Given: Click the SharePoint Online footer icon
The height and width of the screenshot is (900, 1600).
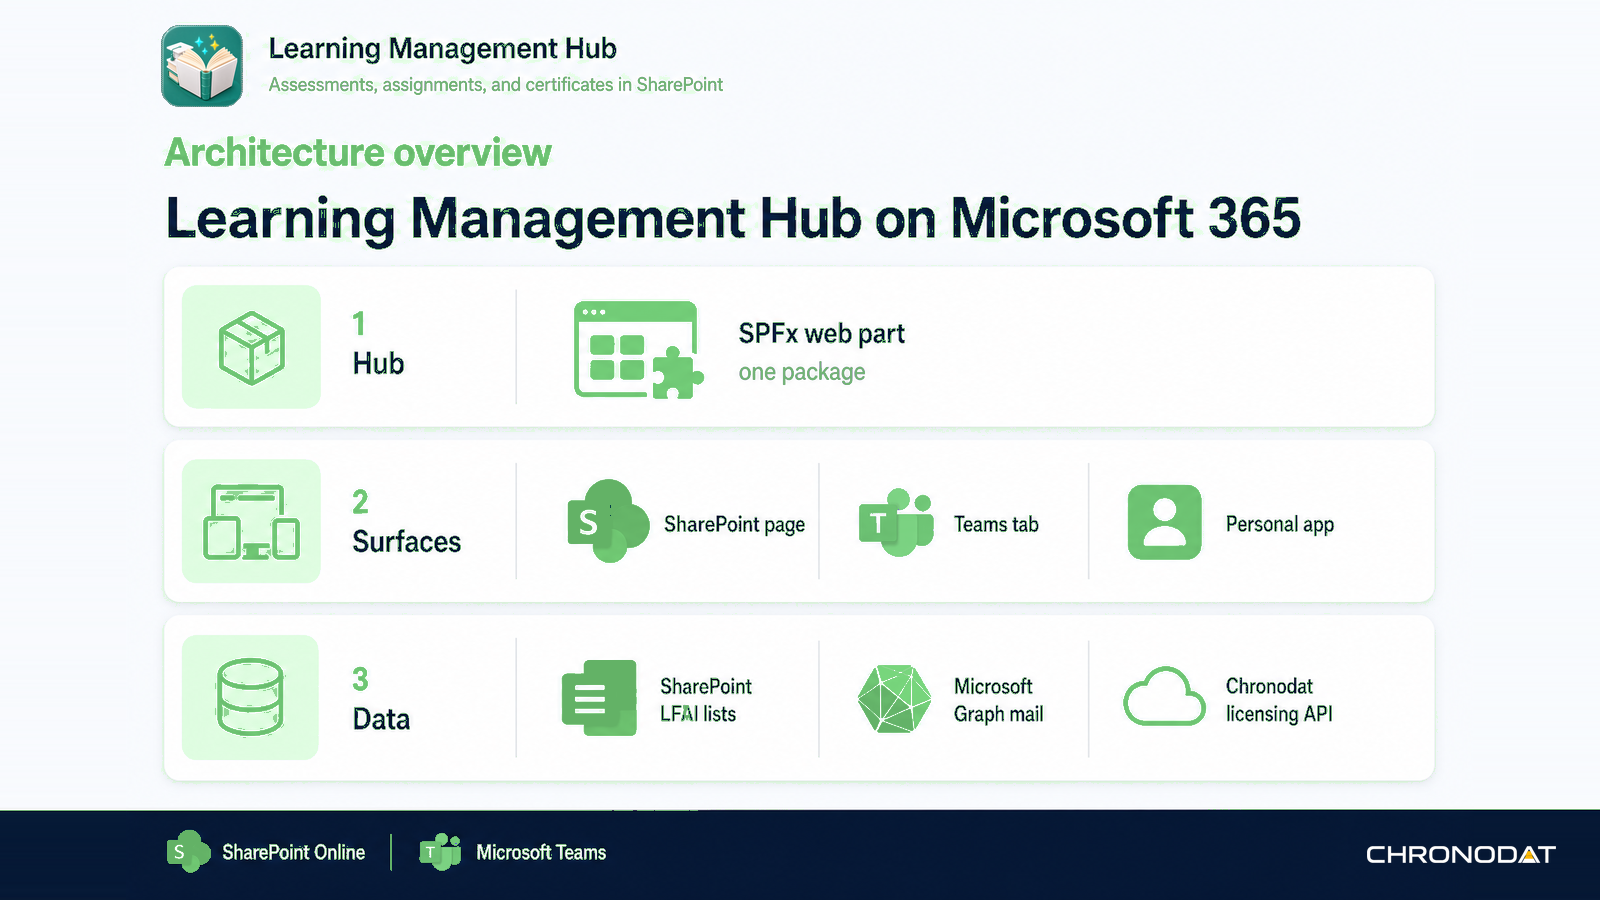Looking at the screenshot, I should point(188,852).
